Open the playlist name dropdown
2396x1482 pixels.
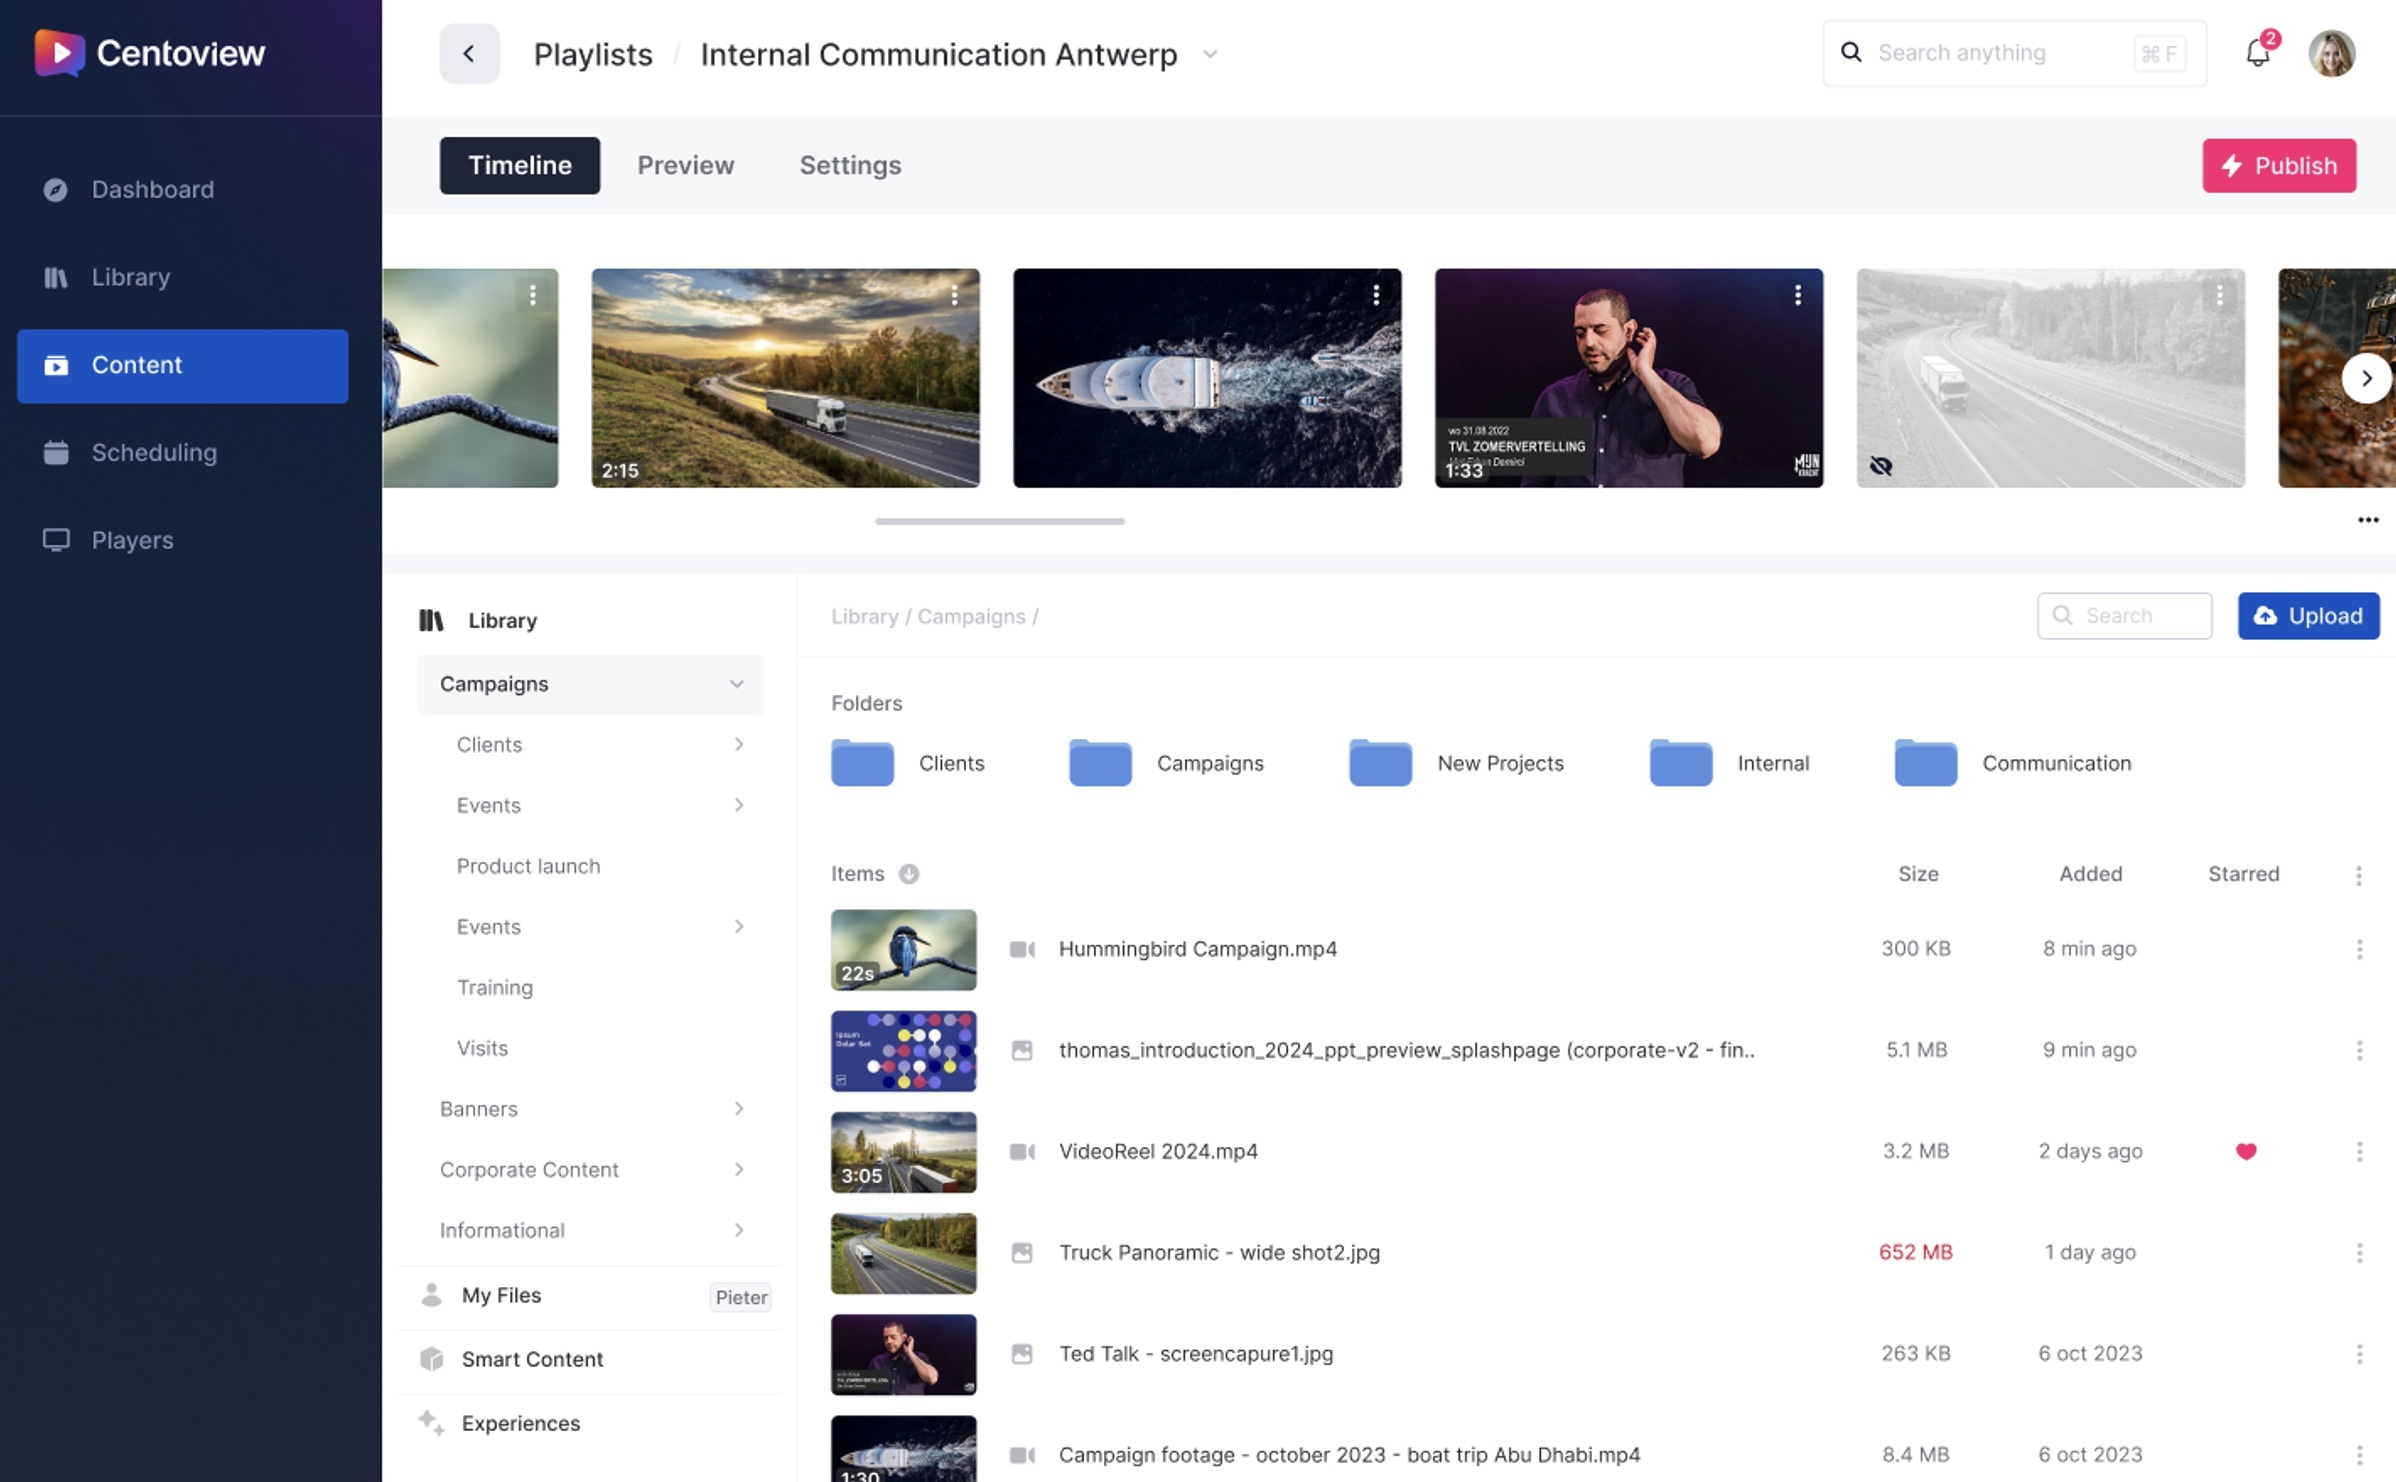1210,55
